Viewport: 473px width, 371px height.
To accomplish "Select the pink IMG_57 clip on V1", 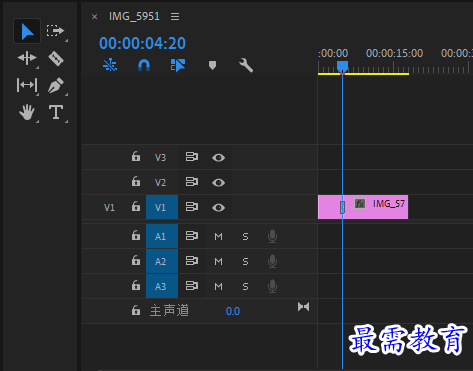I will pos(363,207).
